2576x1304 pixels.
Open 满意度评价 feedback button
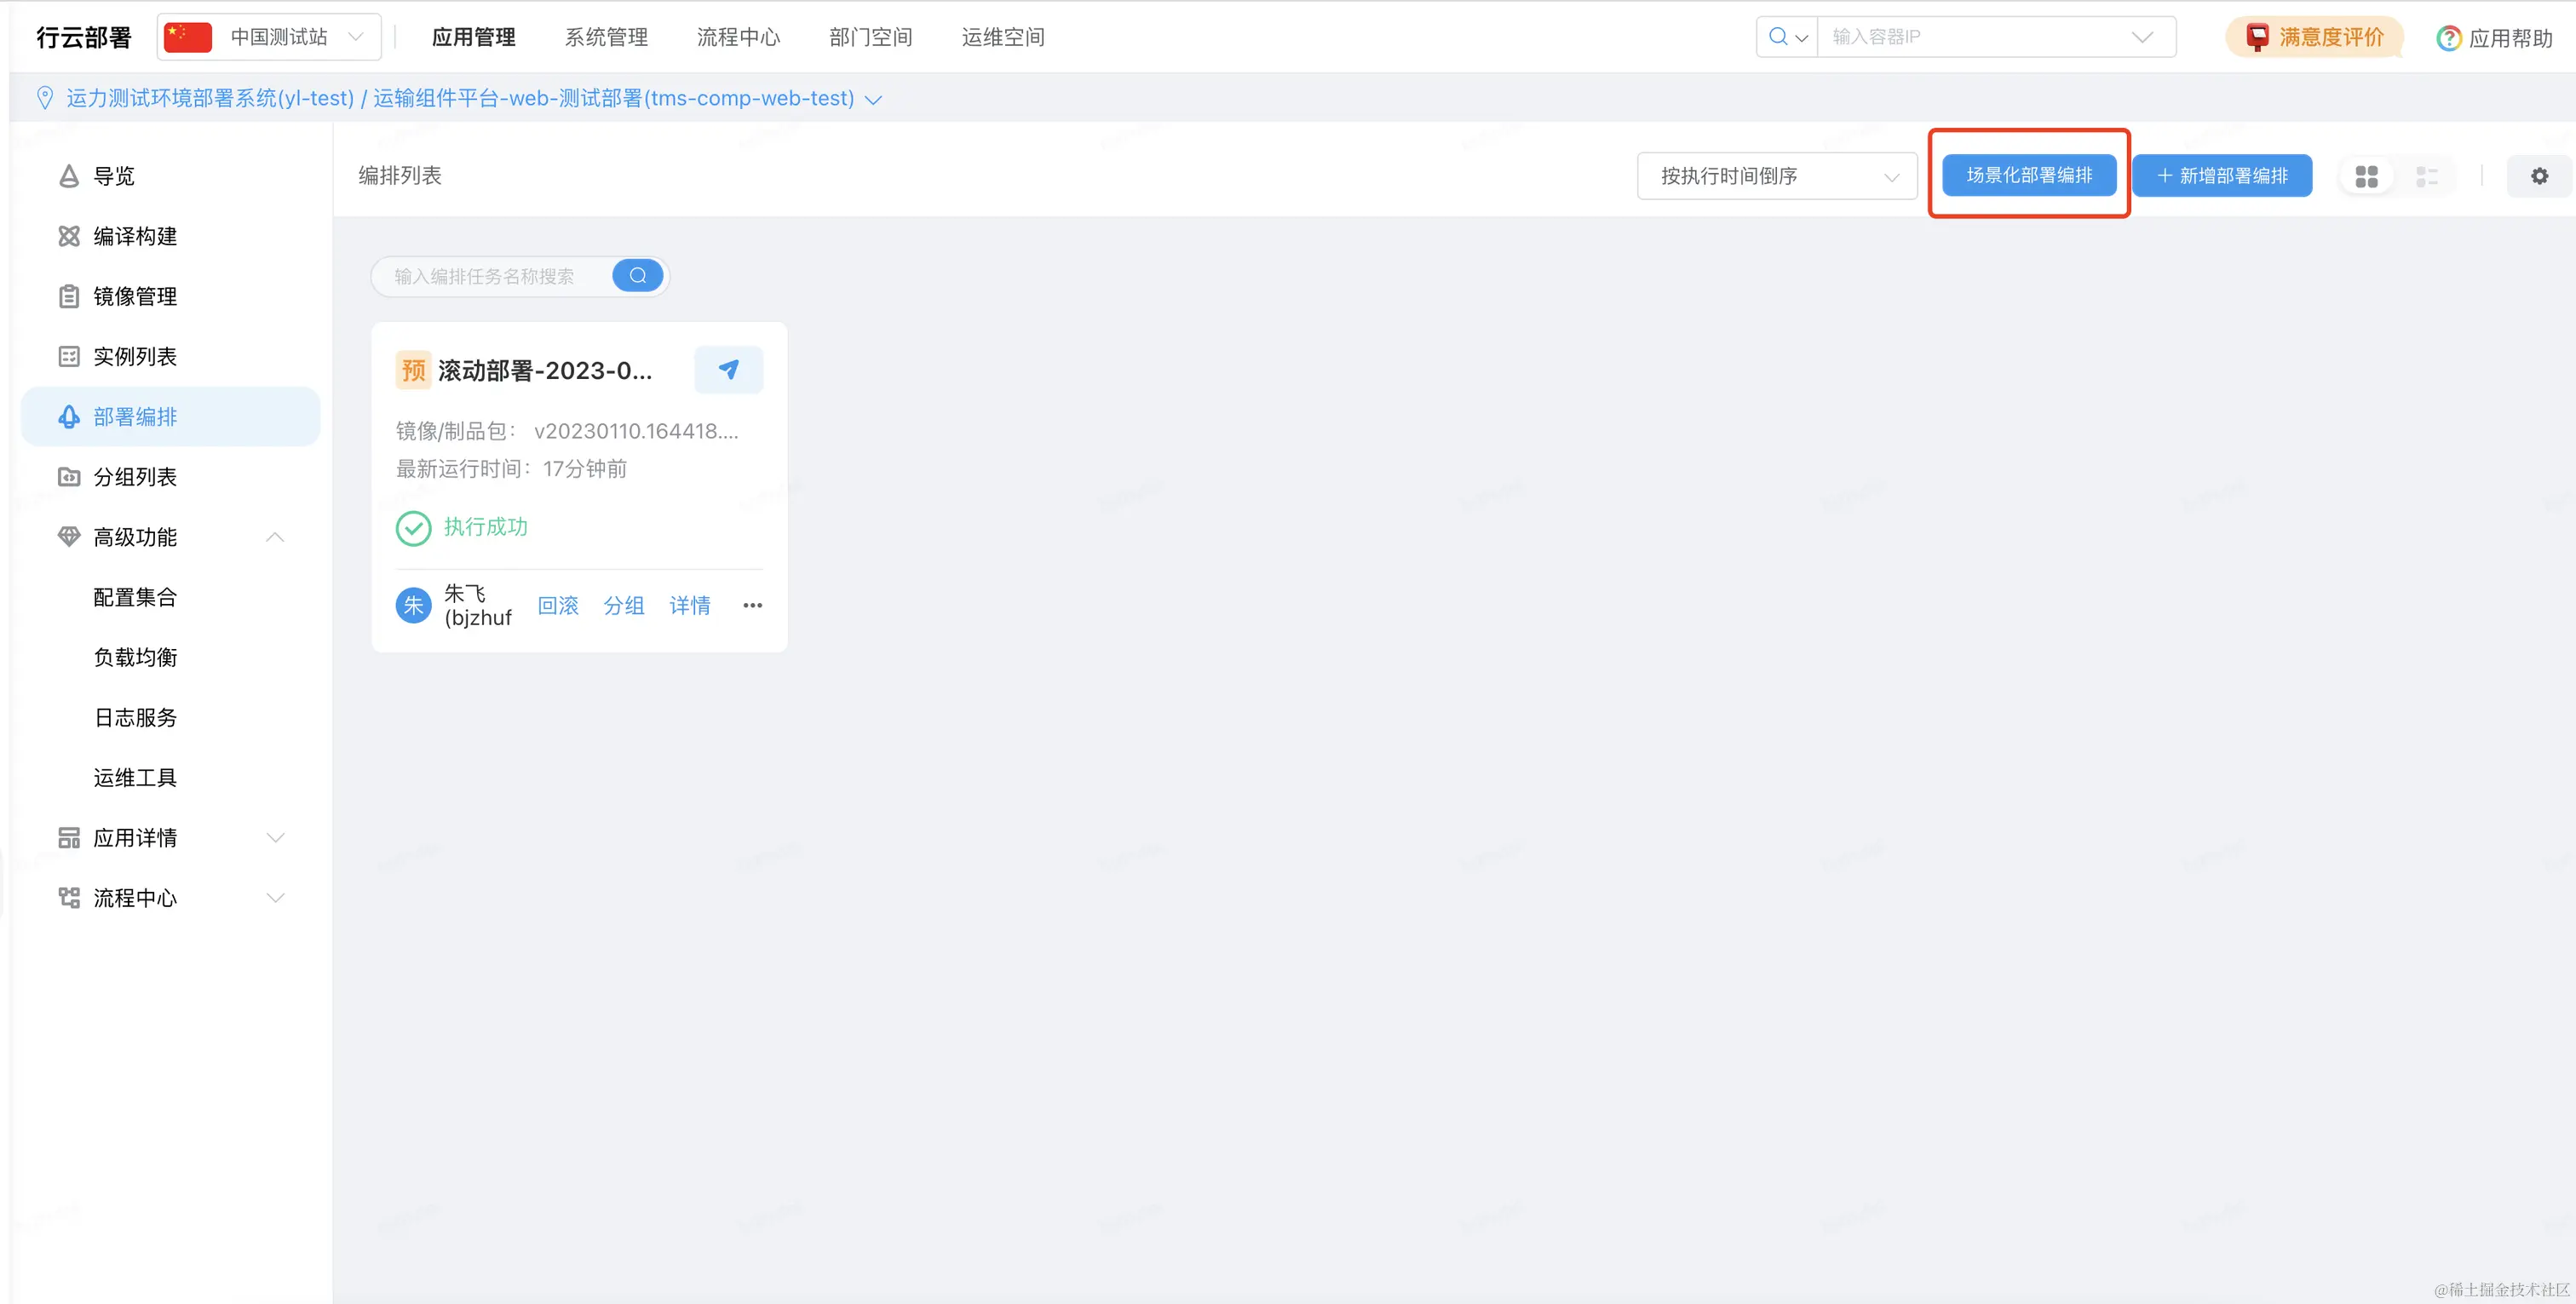click(2314, 37)
